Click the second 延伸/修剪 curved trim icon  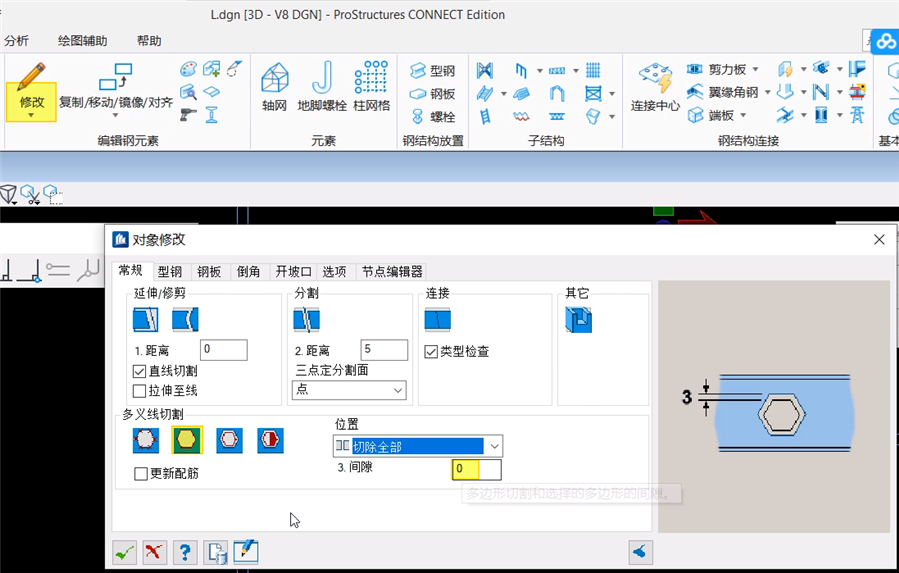pos(185,319)
